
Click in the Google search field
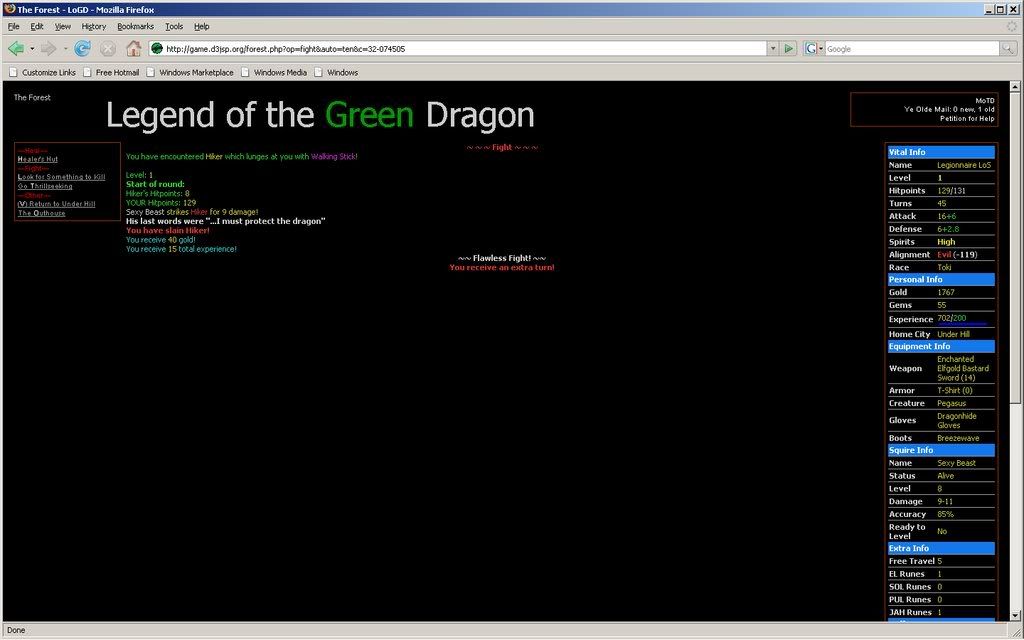coord(910,48)
